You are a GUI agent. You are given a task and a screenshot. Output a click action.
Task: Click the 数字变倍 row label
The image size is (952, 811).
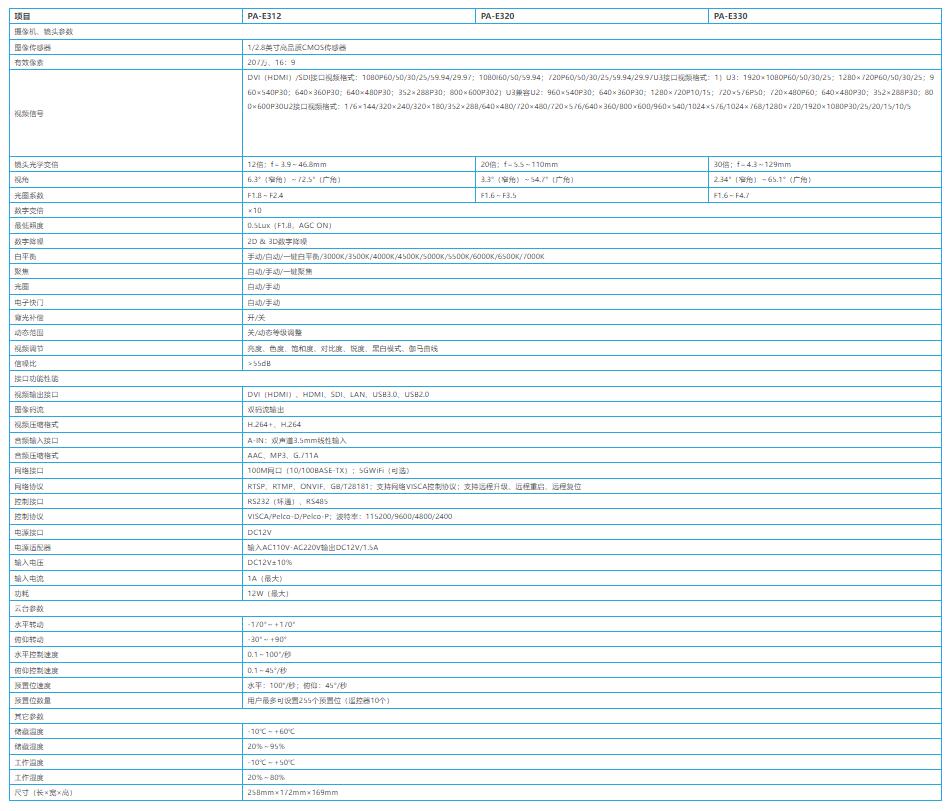(29, 211)
